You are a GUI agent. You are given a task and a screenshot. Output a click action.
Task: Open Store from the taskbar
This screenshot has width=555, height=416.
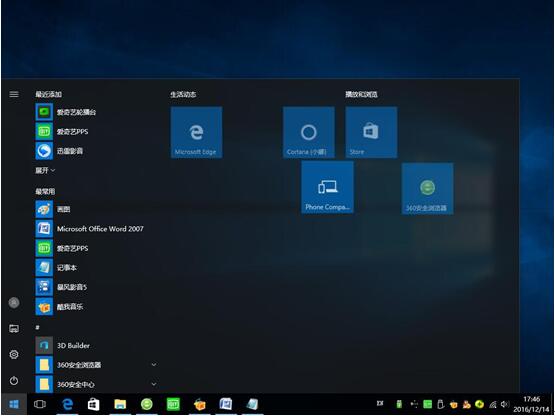point(93,404)
